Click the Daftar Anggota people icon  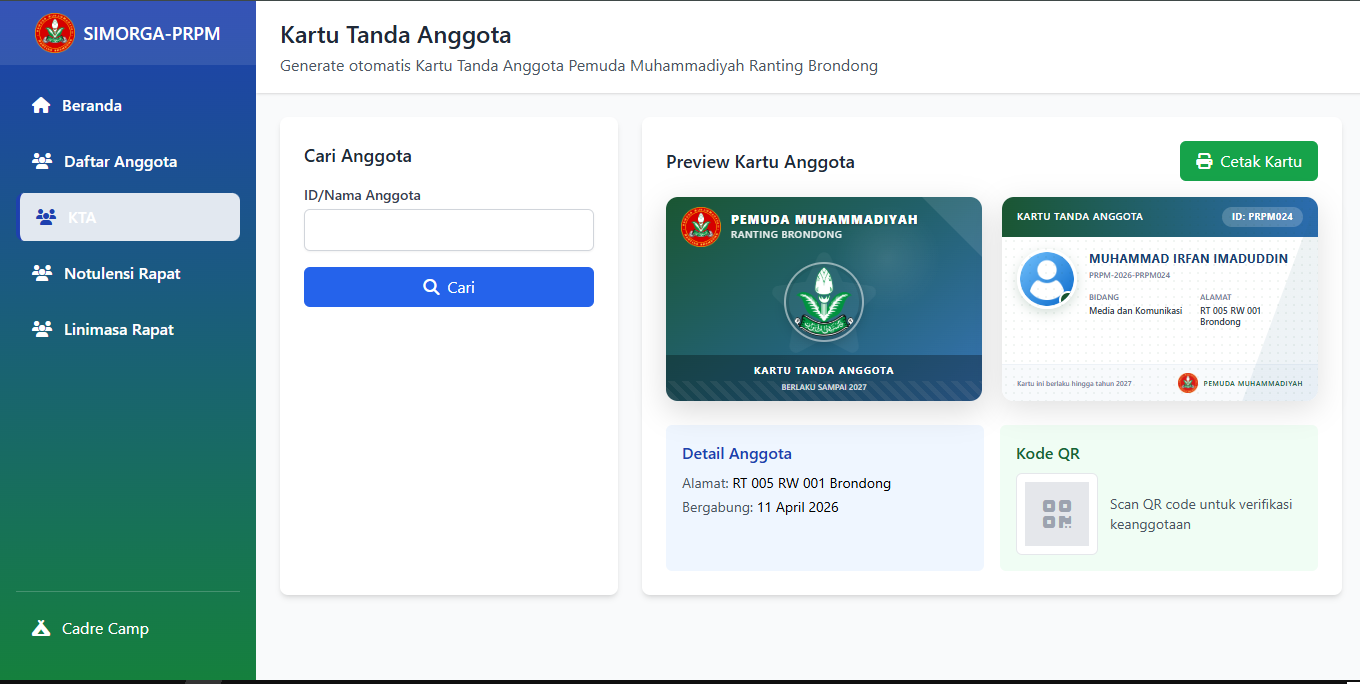point(42,162)
